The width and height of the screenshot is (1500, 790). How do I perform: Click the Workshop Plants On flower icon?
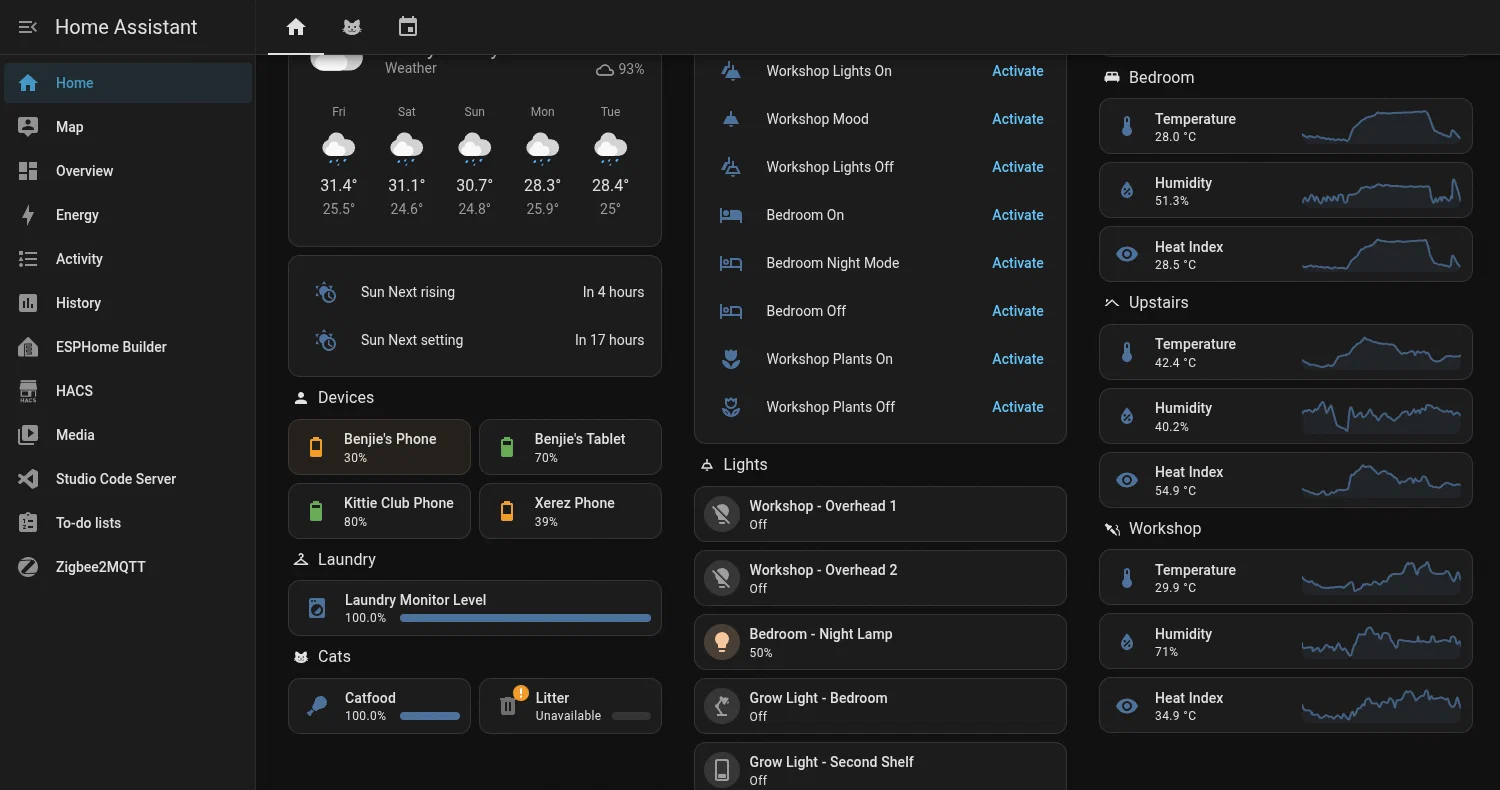click(x=731, y=359)
